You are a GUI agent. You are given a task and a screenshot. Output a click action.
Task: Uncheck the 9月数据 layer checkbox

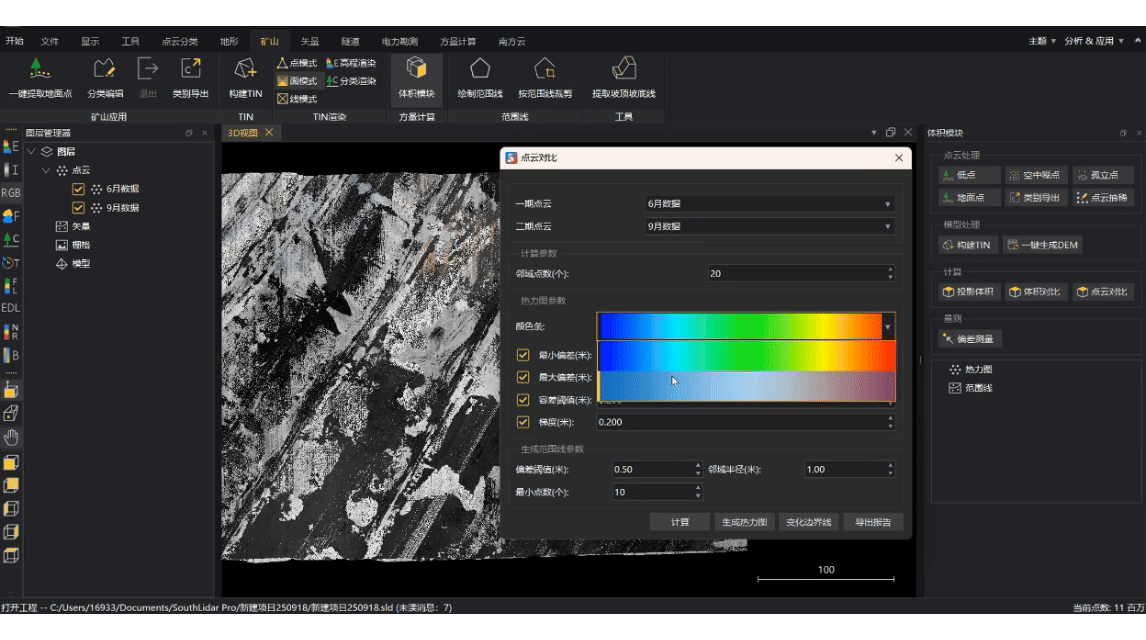pos(79,208)
